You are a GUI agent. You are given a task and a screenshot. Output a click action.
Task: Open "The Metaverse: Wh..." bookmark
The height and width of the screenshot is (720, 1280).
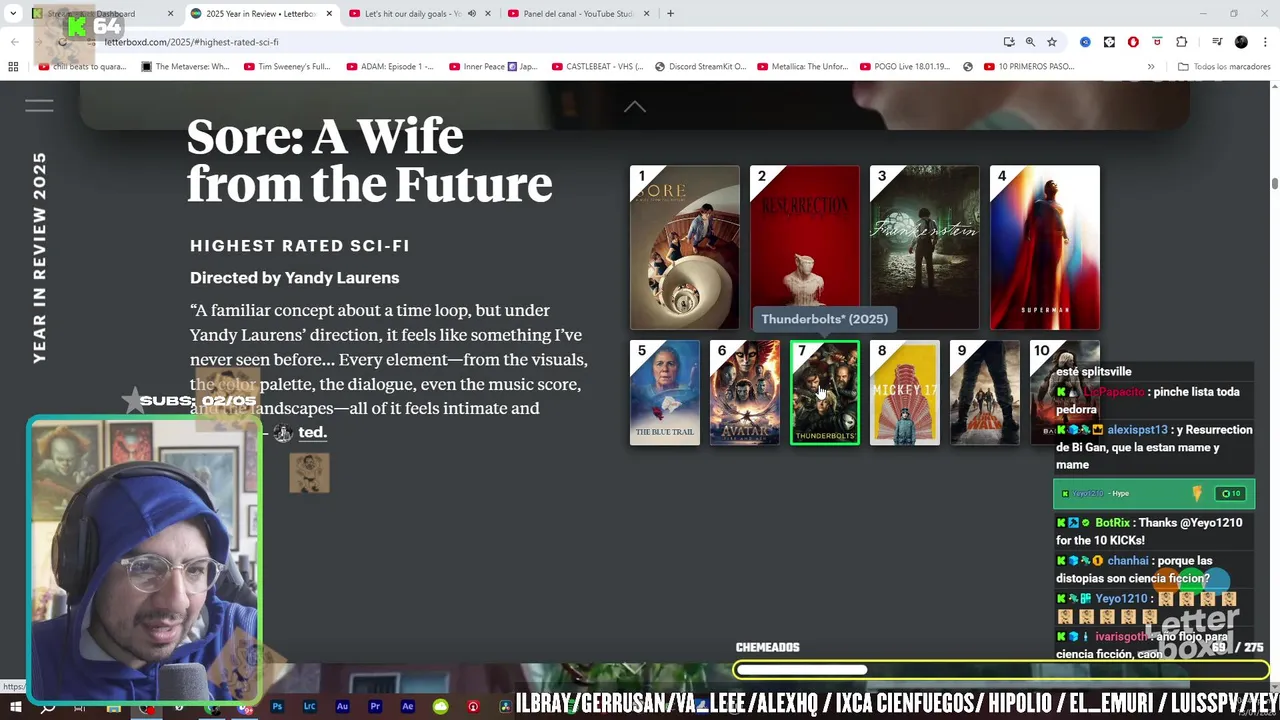185,67
